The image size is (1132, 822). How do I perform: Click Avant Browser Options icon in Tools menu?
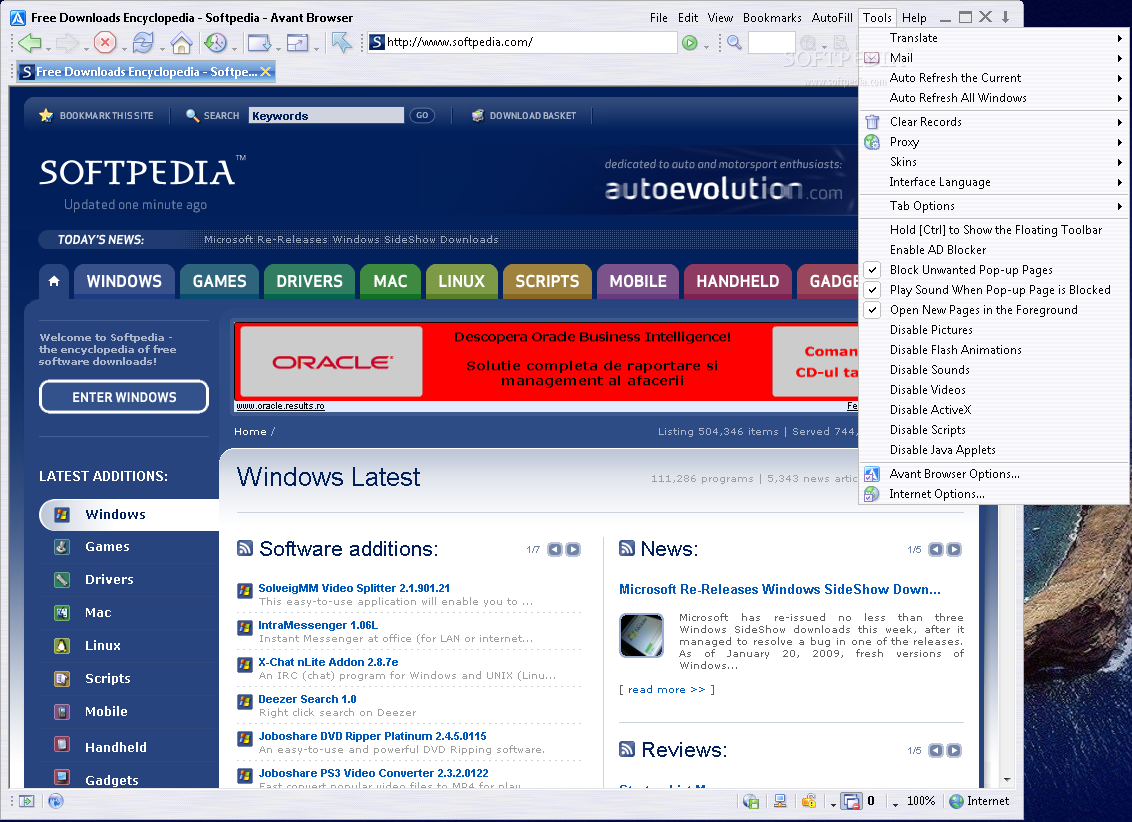click(x=872, y=474)
